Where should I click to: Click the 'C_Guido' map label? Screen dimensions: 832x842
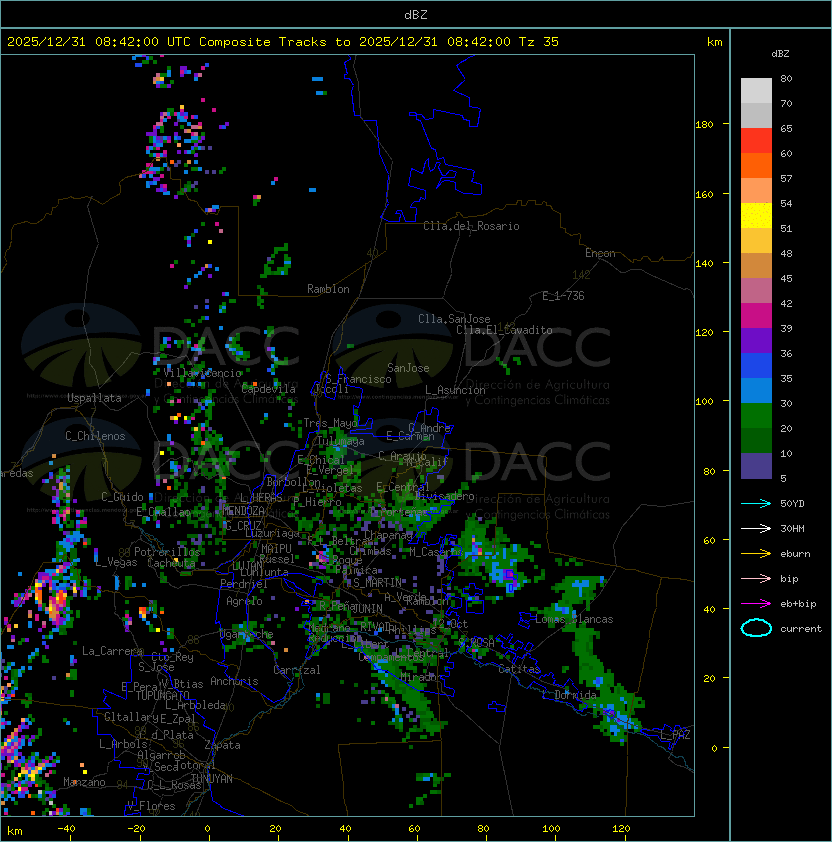coord(122,497)
